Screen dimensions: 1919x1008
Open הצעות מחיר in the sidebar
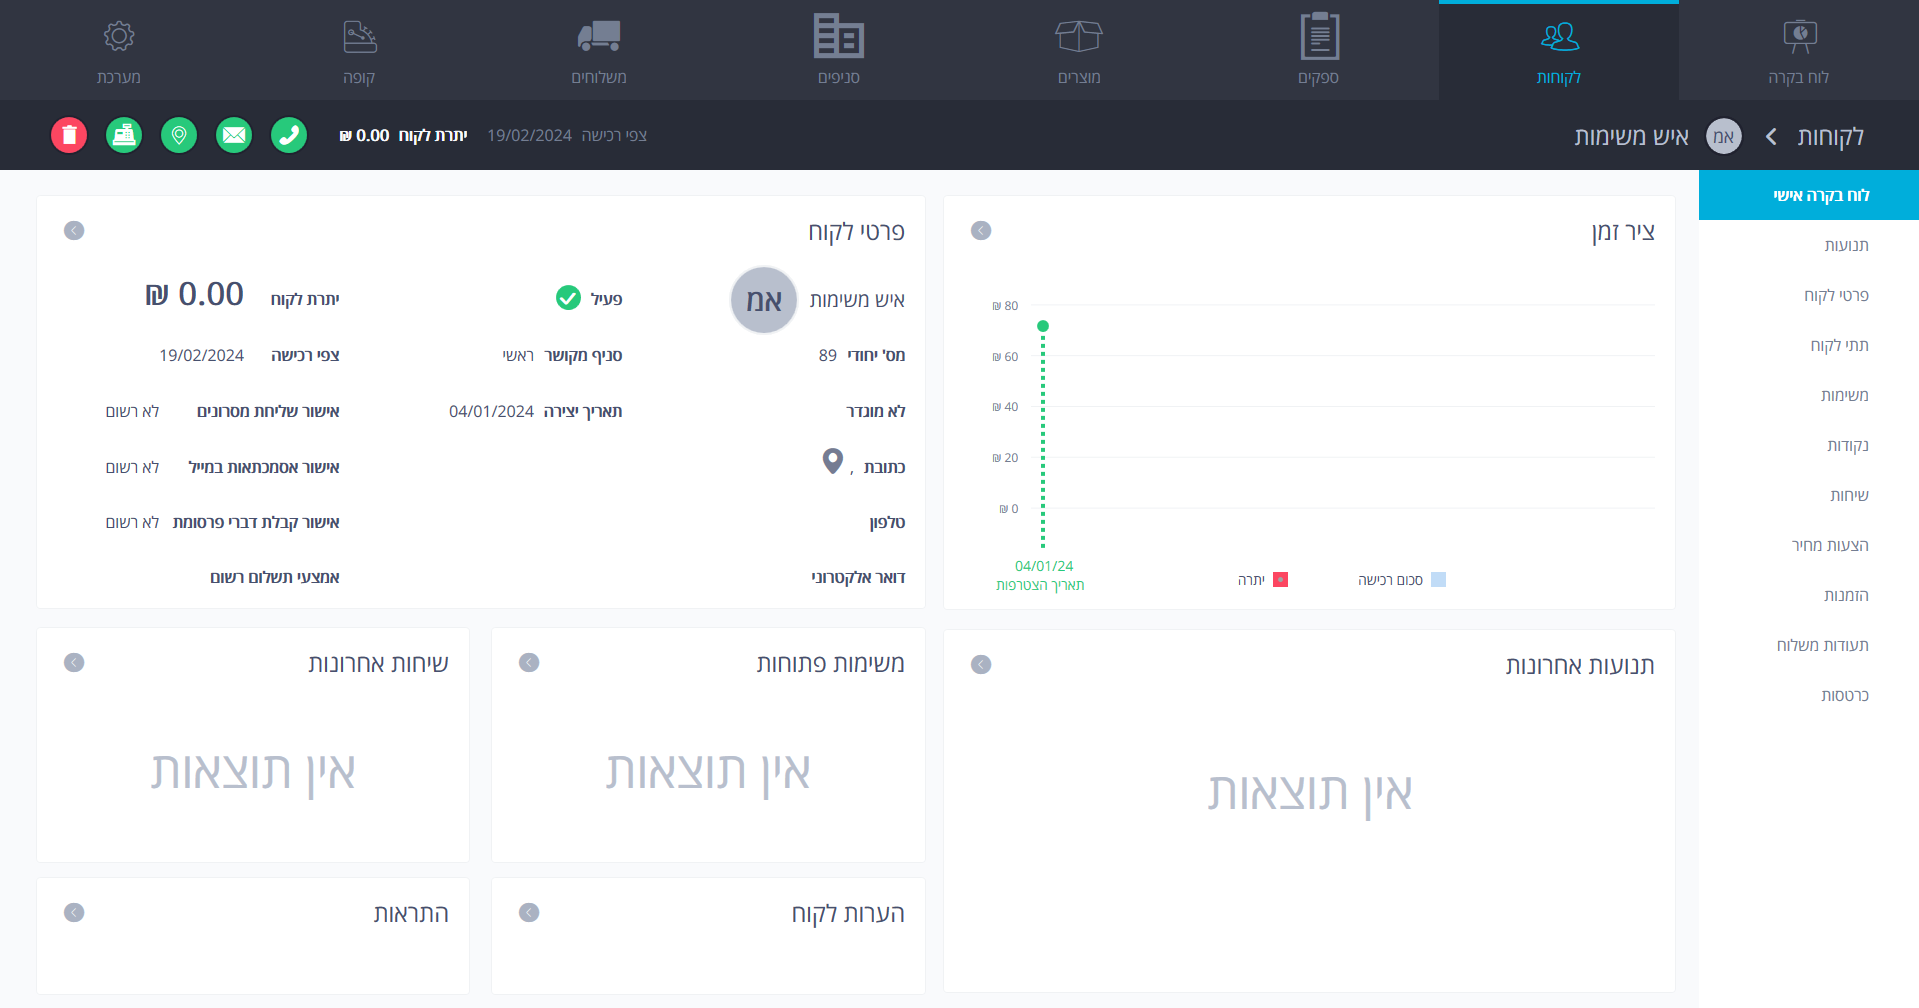tap(1830, 546)
